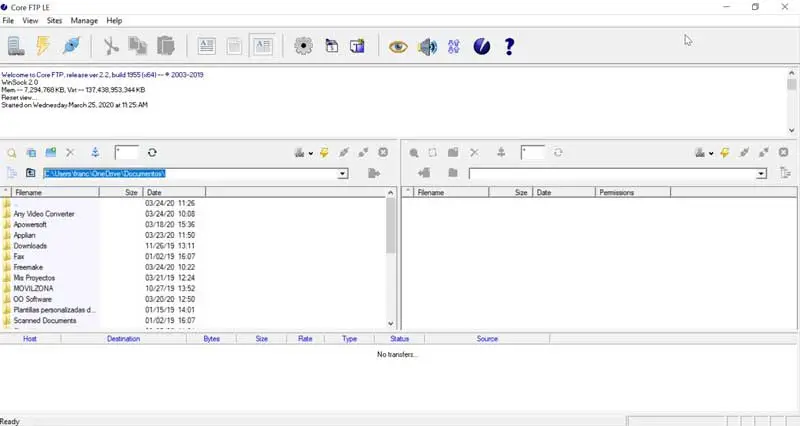The width and height of the screenshot is (800, 426).
Task: Click the Cut scissors icon
Action: [111, 46]
